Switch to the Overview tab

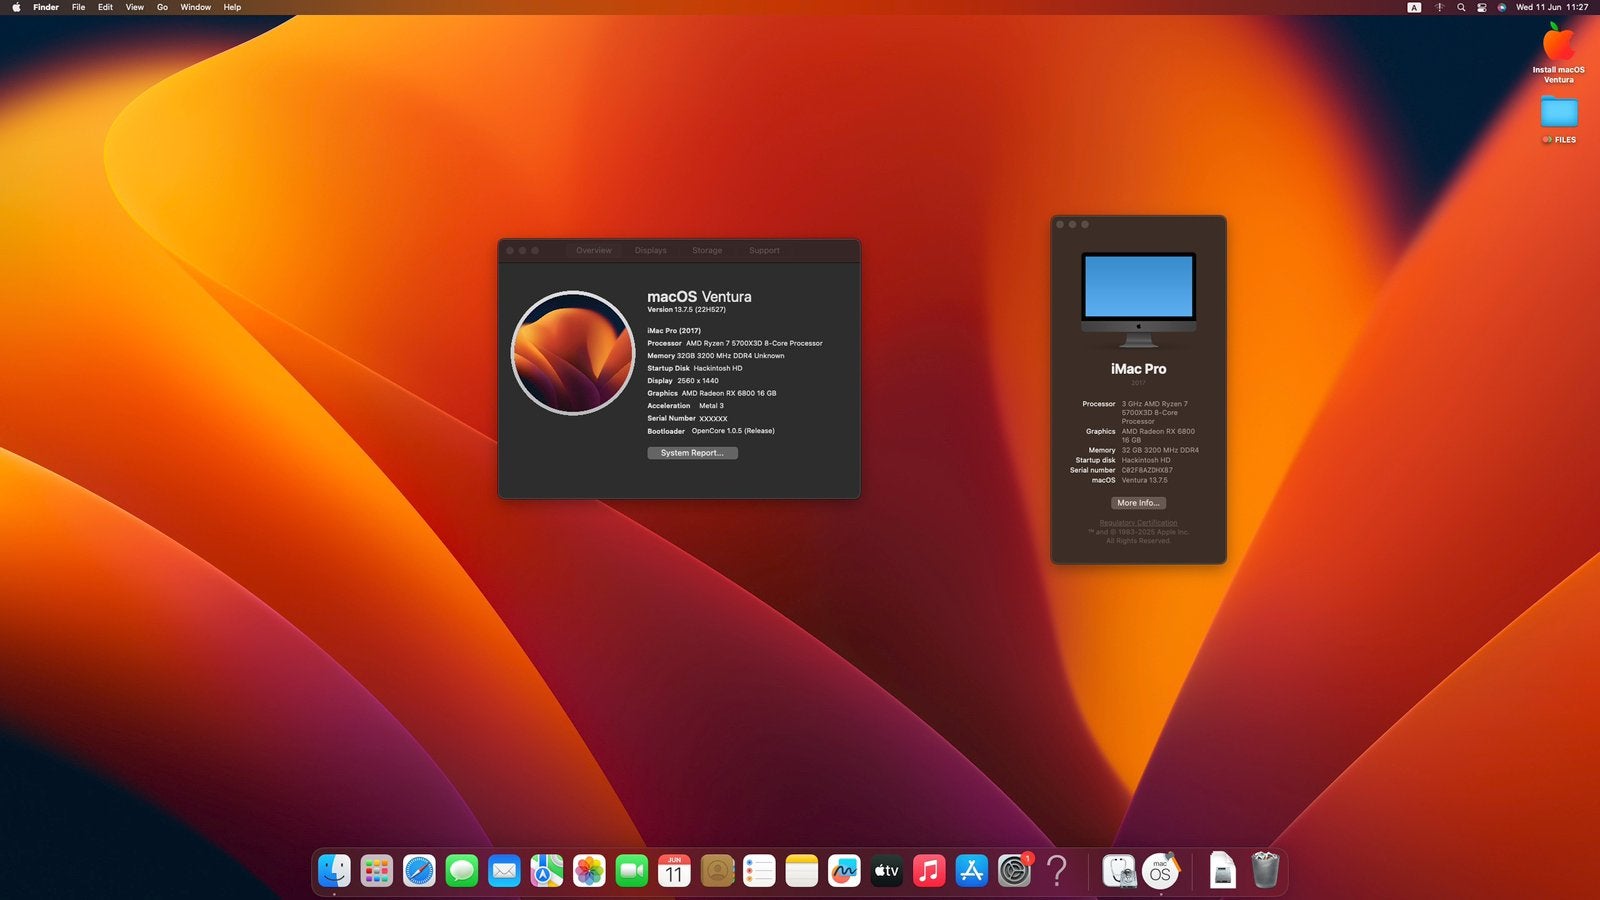pos(594,250)
